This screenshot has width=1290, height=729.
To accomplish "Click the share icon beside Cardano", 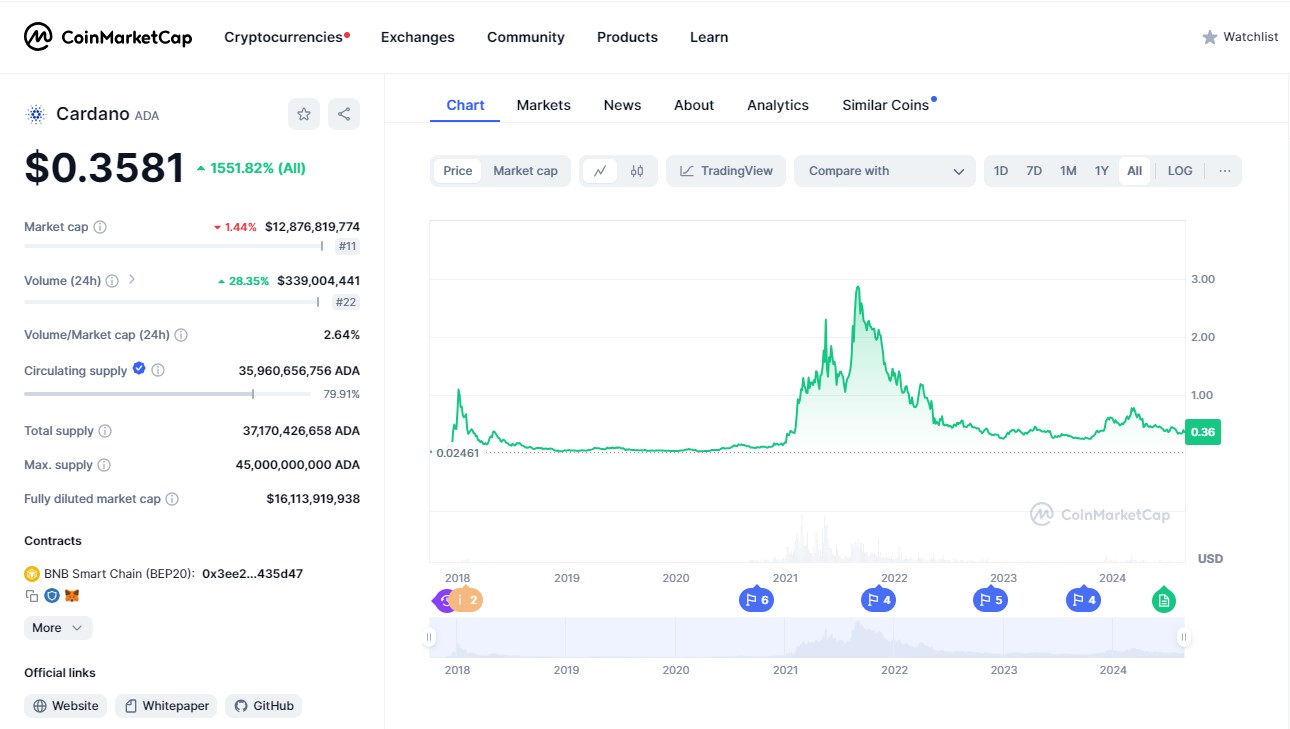I will (344, 114).
